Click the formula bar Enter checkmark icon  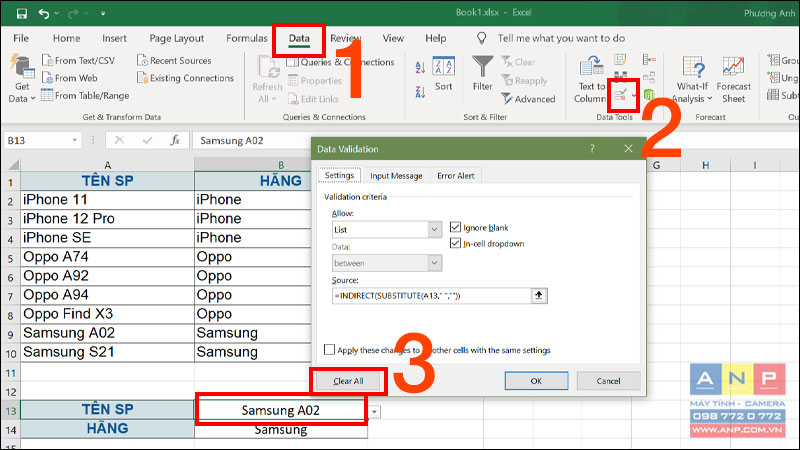coord(147,140)
